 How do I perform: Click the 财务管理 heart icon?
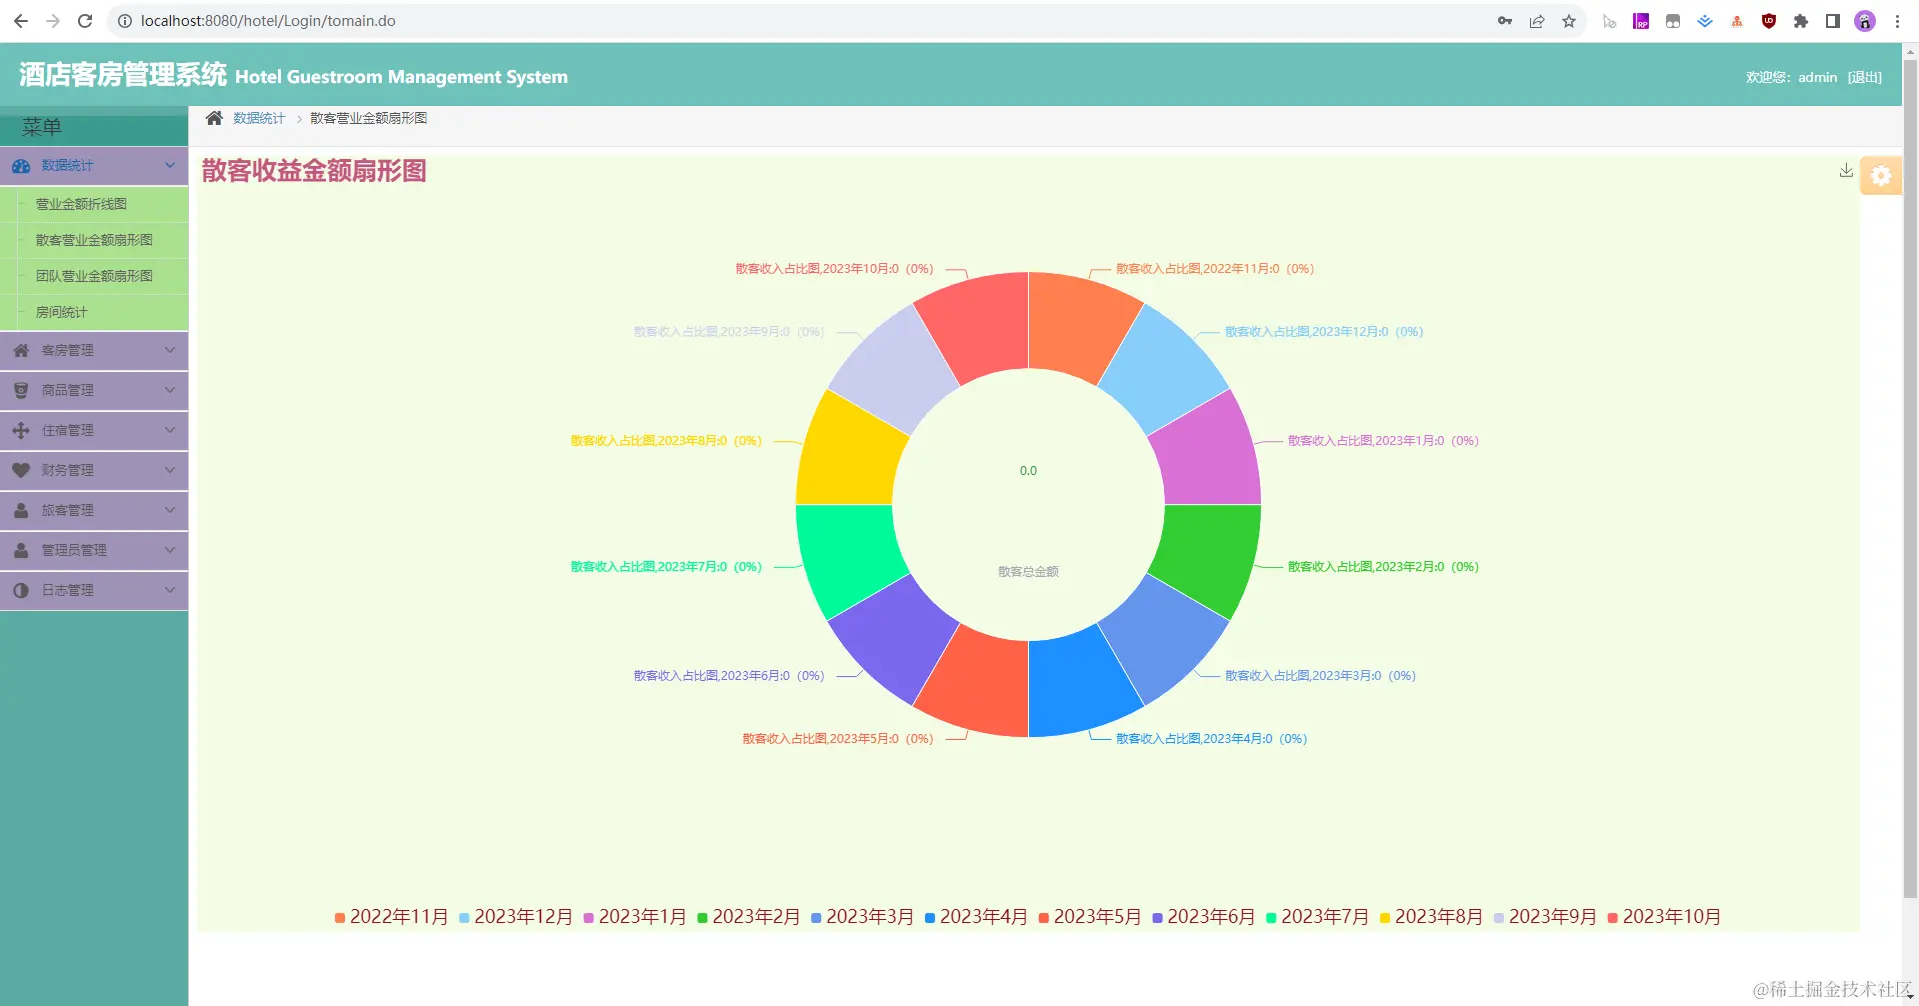click(x=21, y=470)
